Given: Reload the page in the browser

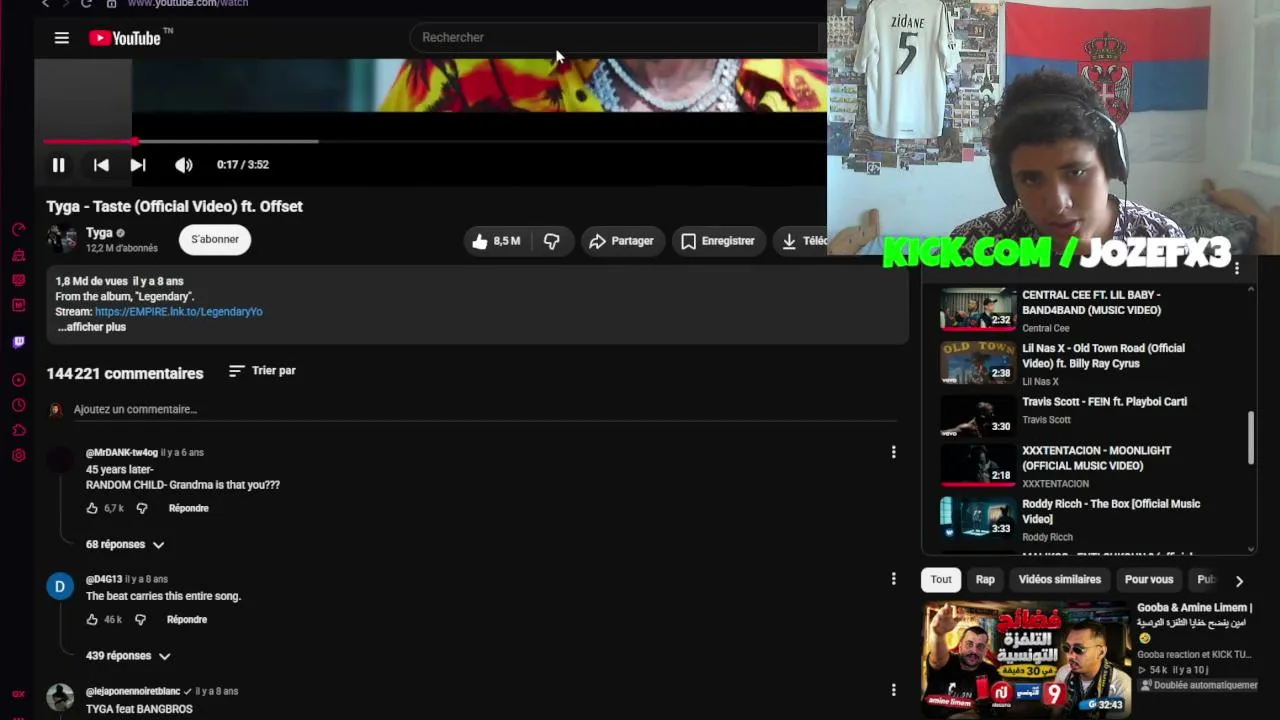Looking at the screenshot, I should (86, 4).
